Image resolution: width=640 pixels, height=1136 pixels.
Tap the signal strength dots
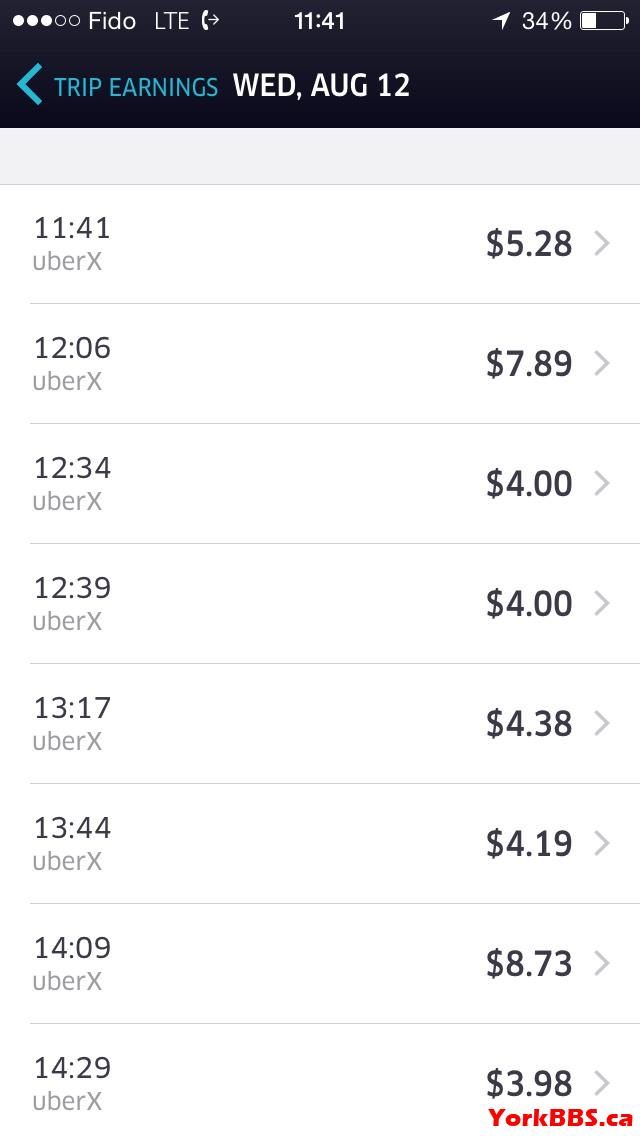[x=46, y=20]
